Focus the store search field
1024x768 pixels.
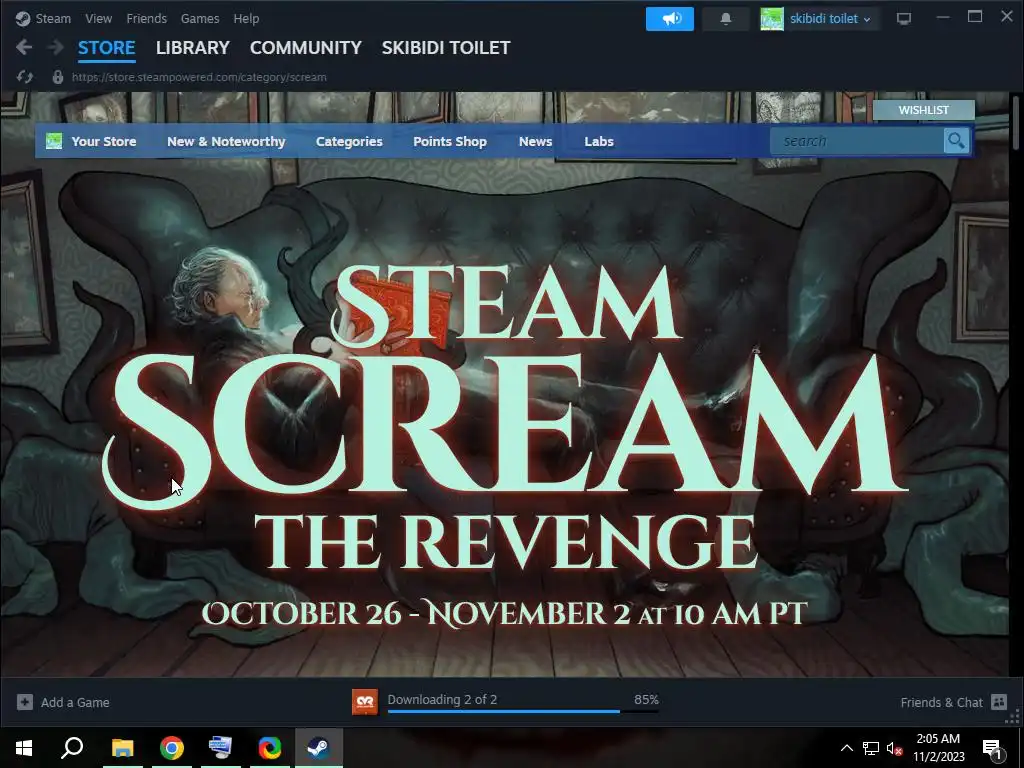click(x=857, y=141)
